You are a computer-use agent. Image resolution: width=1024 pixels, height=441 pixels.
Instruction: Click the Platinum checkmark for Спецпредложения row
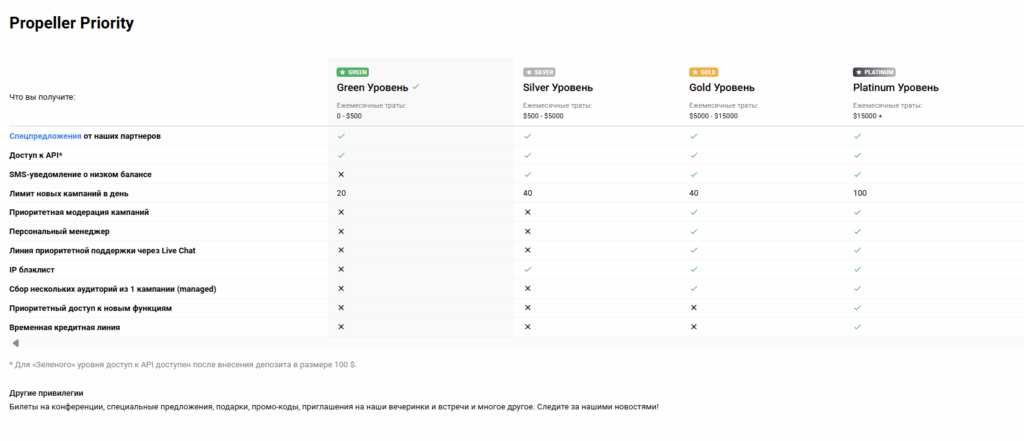pyautogui.click(x=857, y=137)
